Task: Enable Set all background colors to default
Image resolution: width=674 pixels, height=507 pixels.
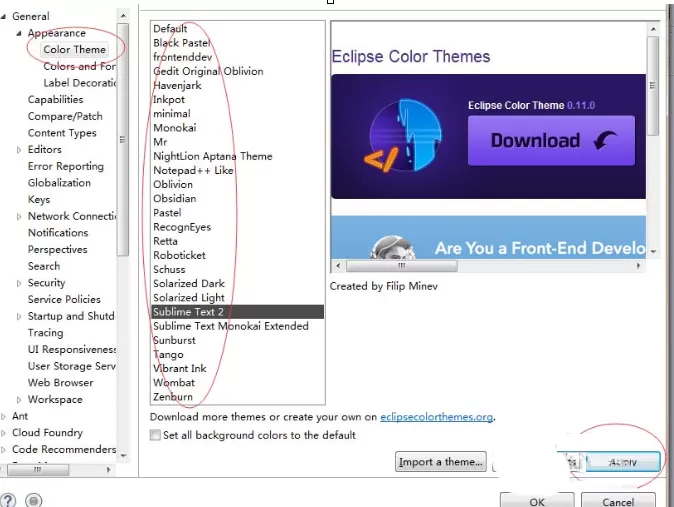Action: [x=155, y=435]
